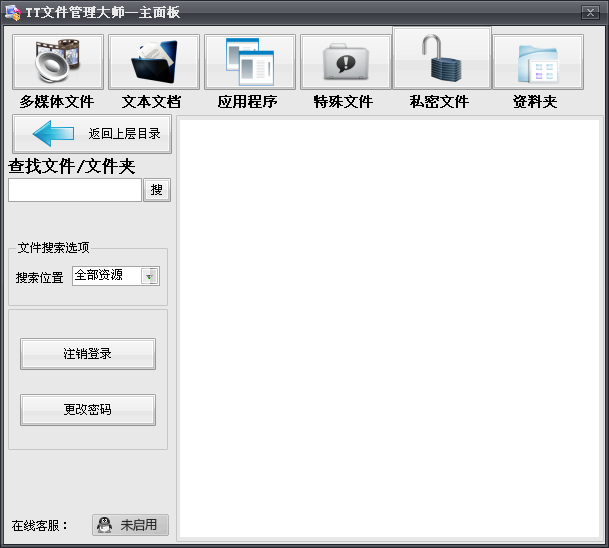
Task: Open the 应用程序 applications icon
Action: click(x=249, y=62)
